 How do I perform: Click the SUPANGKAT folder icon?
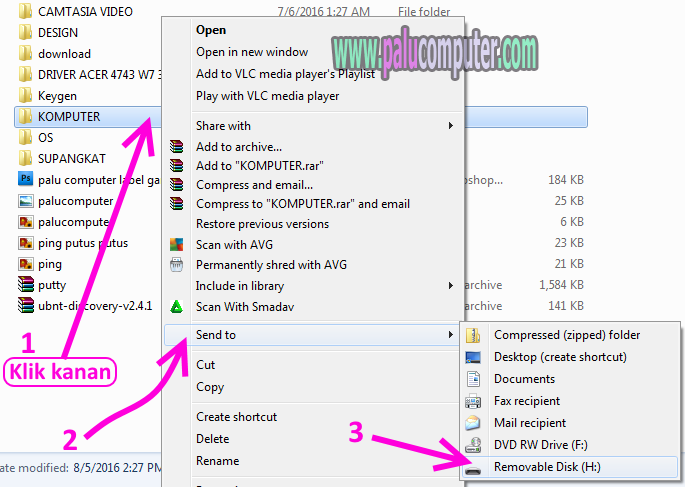pos(25,158)
